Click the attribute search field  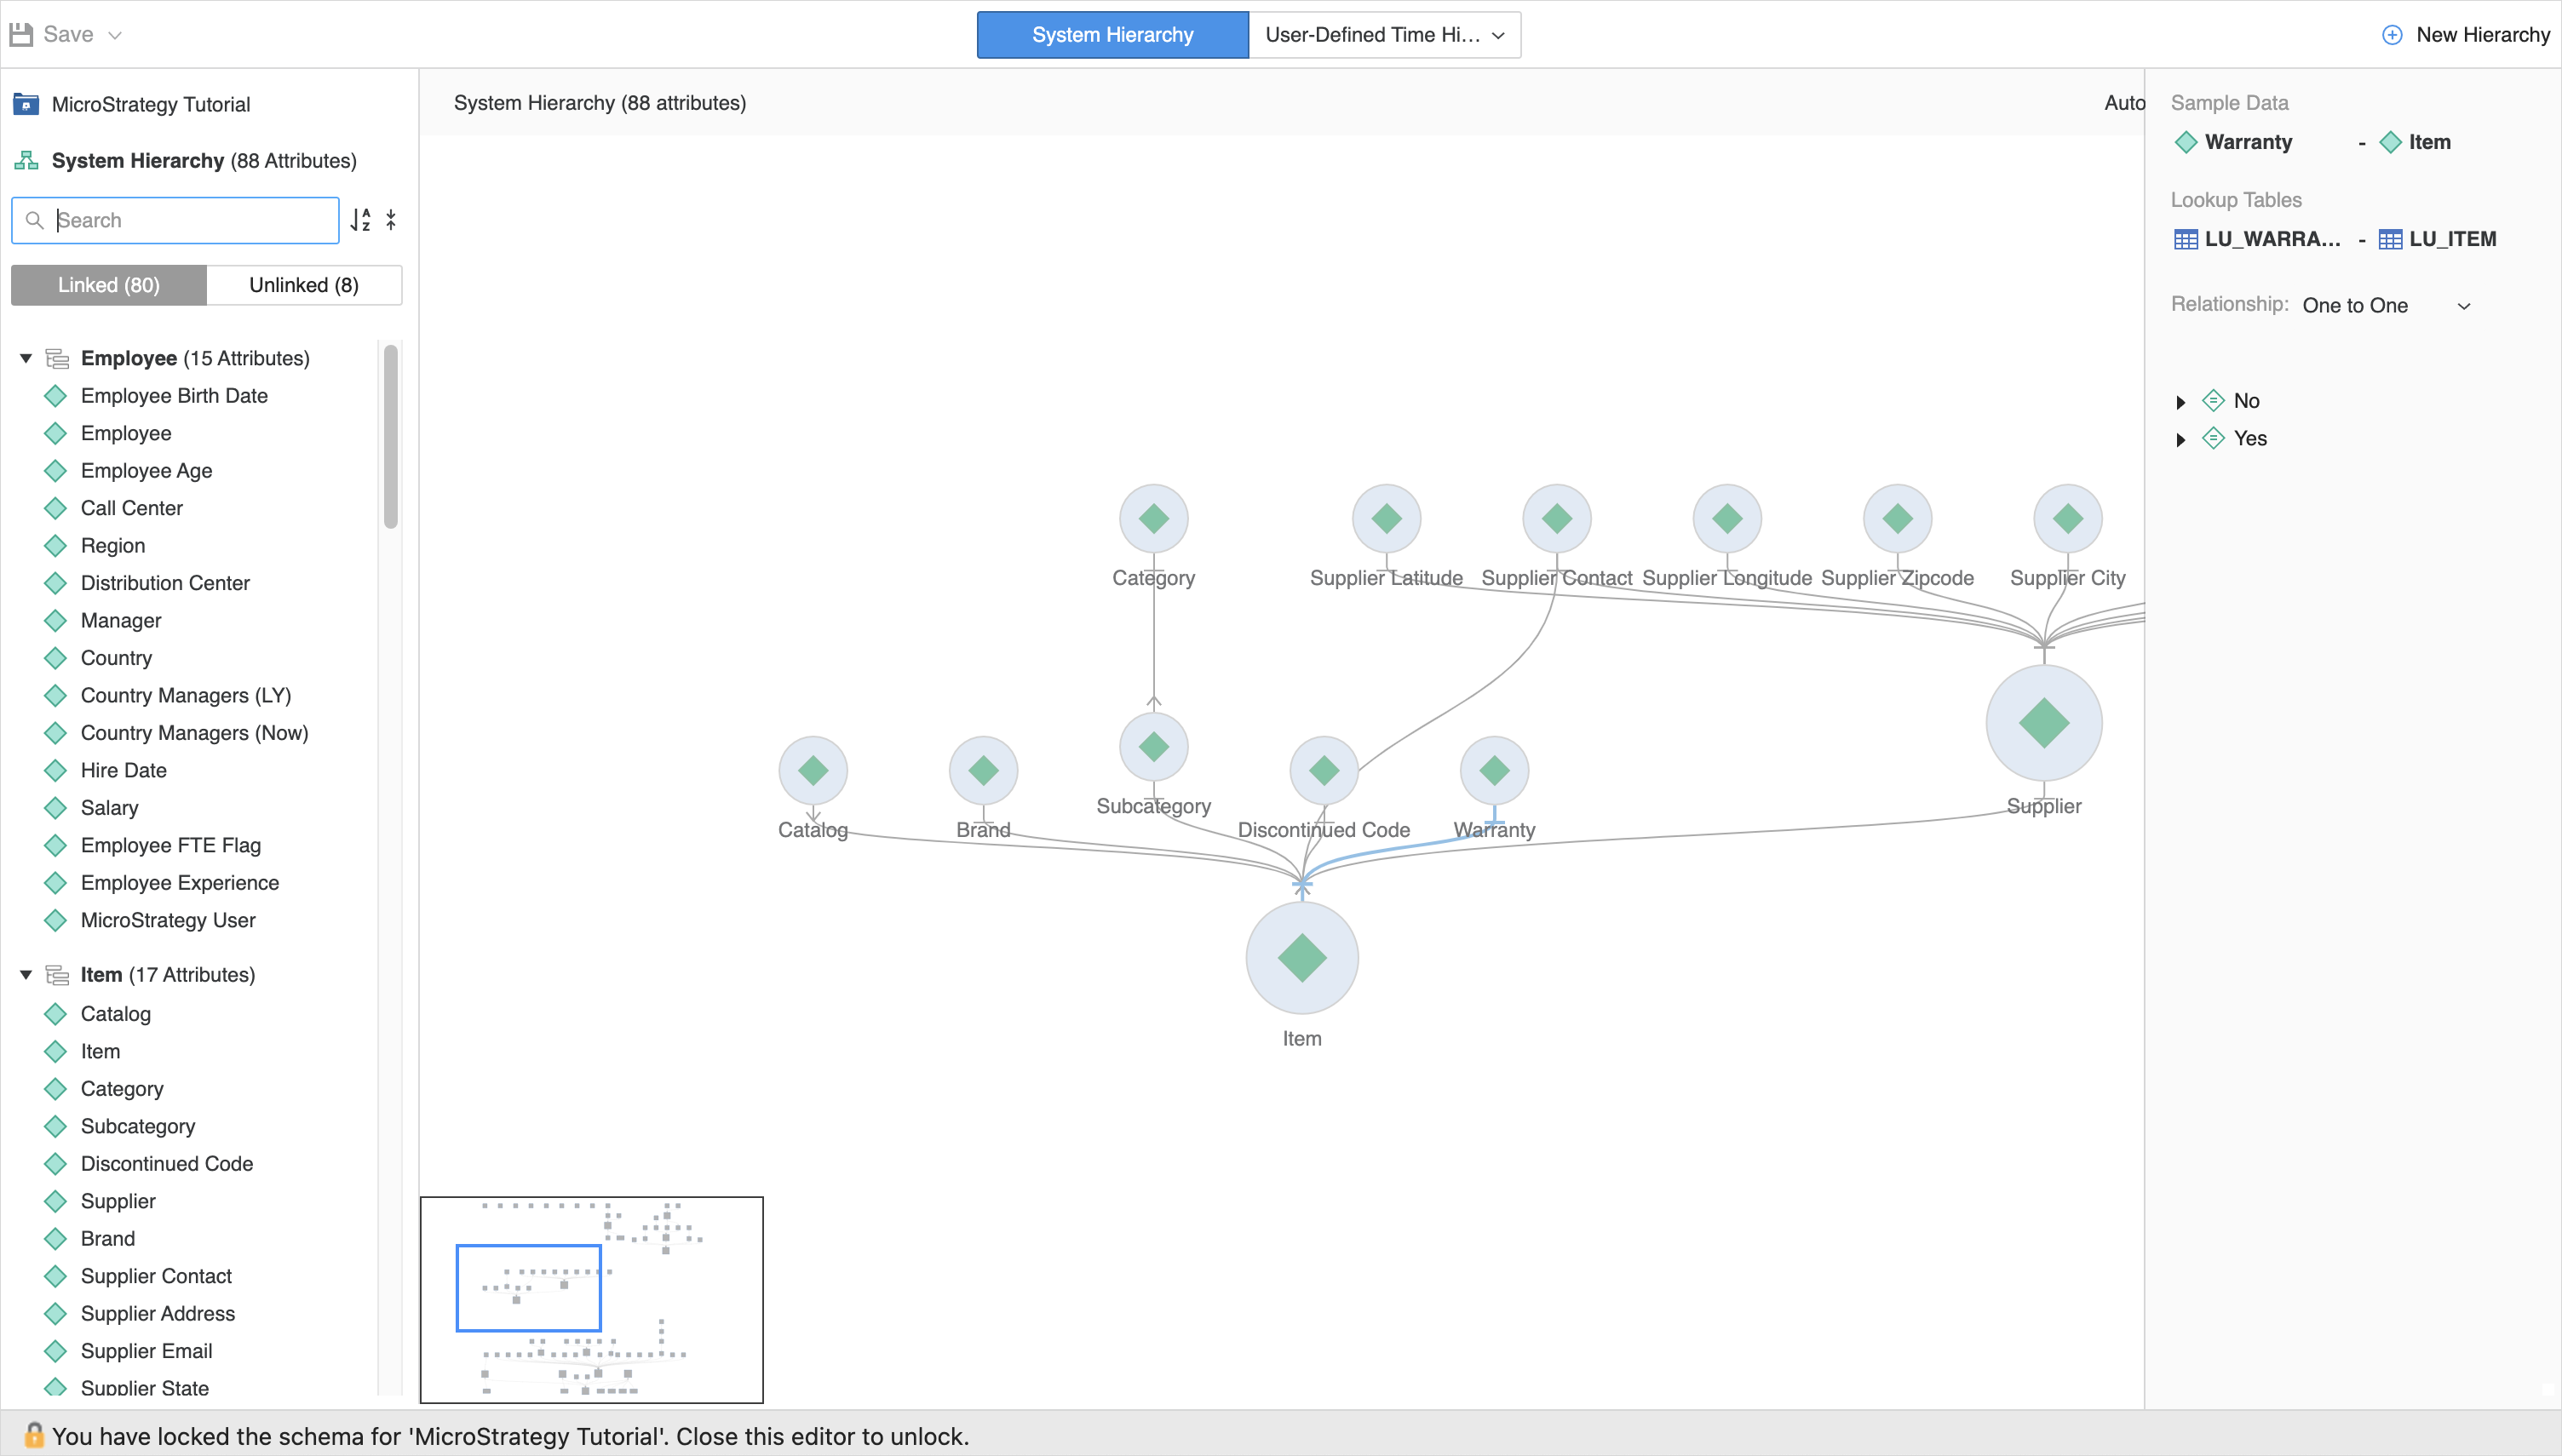[190, 220]
